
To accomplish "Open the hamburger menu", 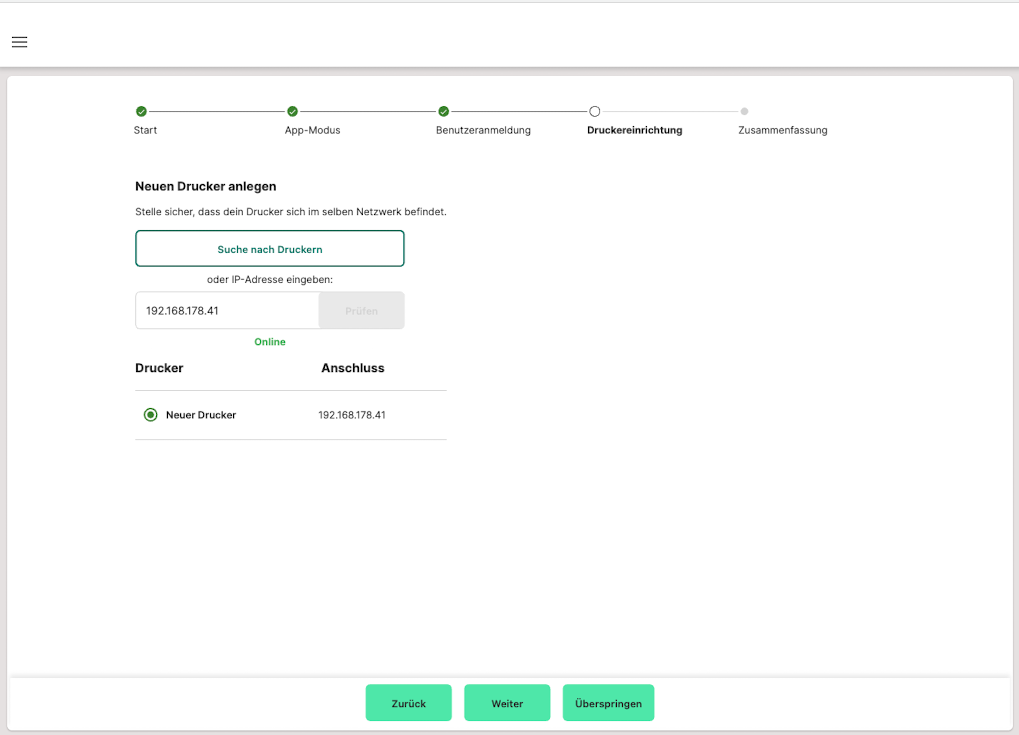I will pyautogui.click(x=19, y=42).
